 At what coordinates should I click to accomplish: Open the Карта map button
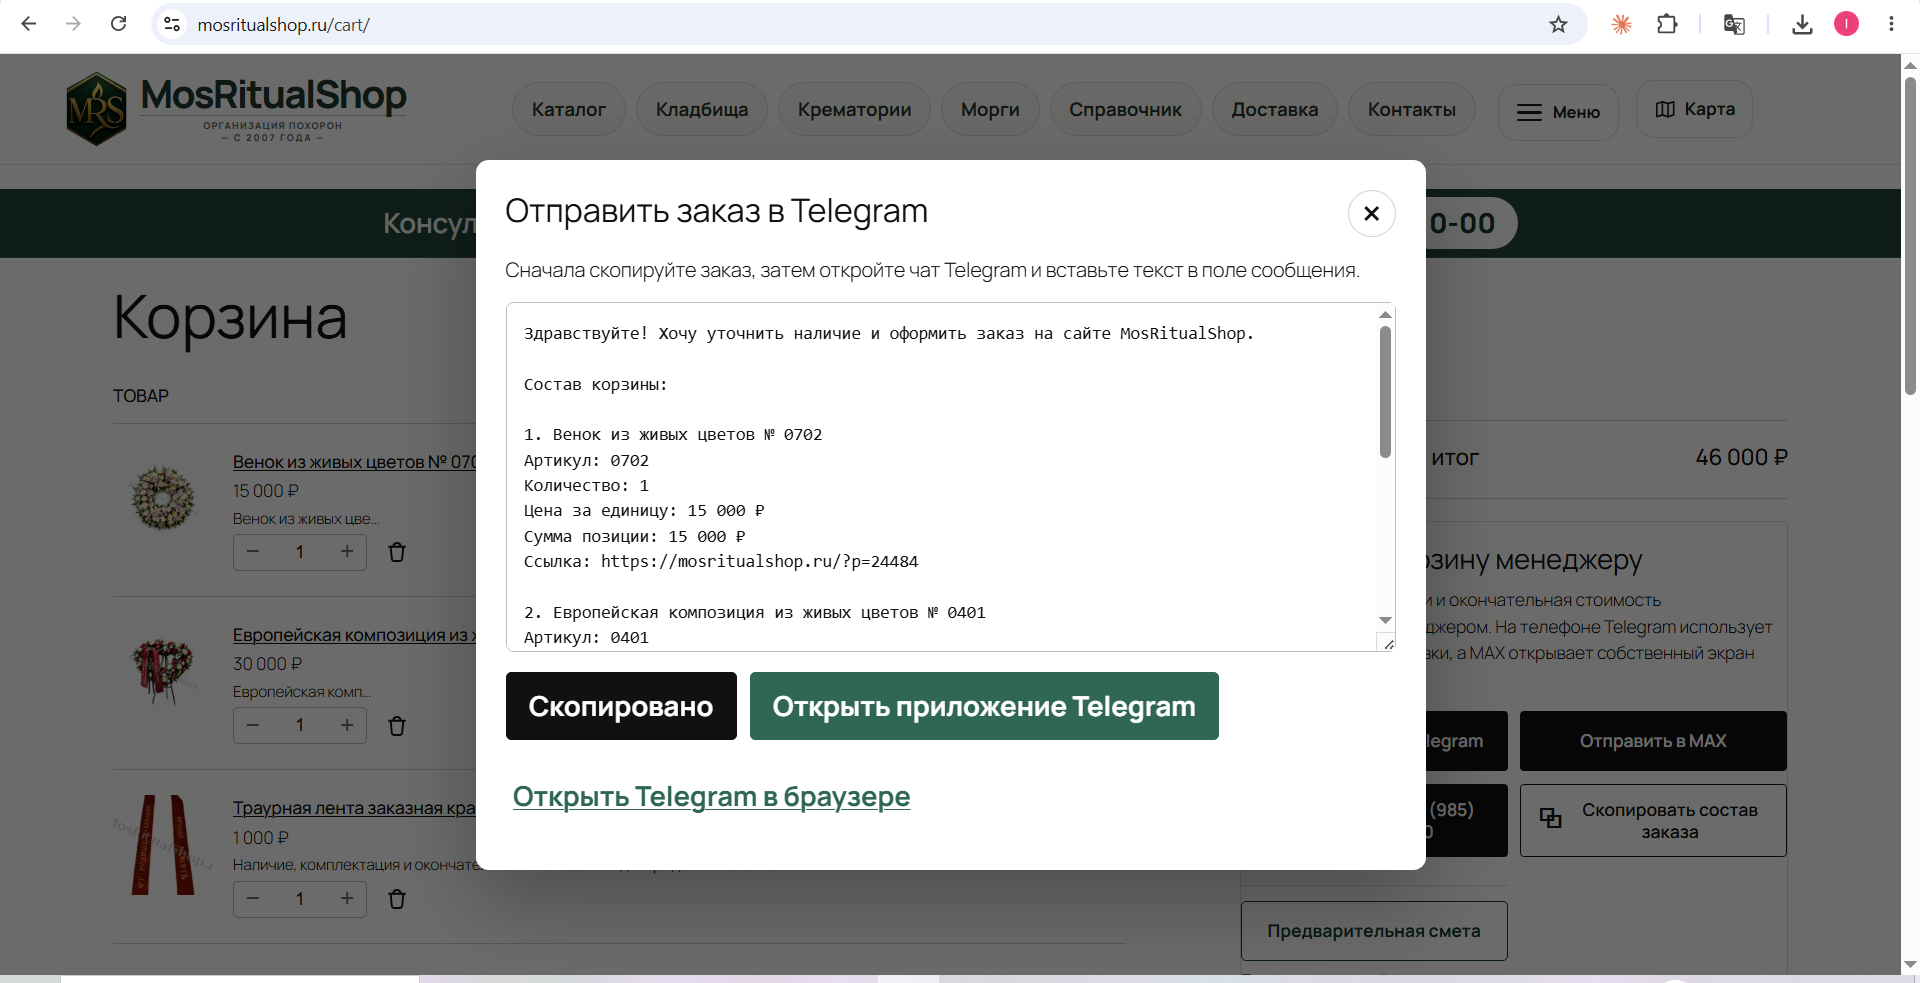pyautogui.click(x=1695, y=109)
